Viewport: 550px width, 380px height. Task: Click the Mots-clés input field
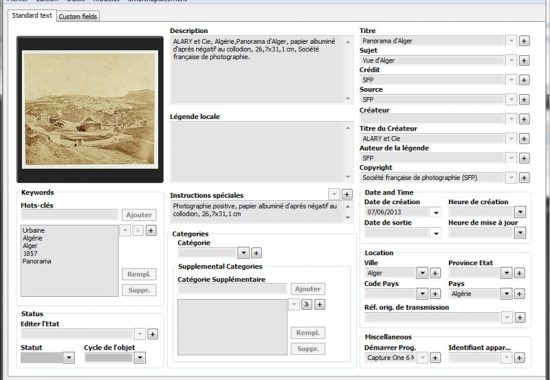point(69,215)
